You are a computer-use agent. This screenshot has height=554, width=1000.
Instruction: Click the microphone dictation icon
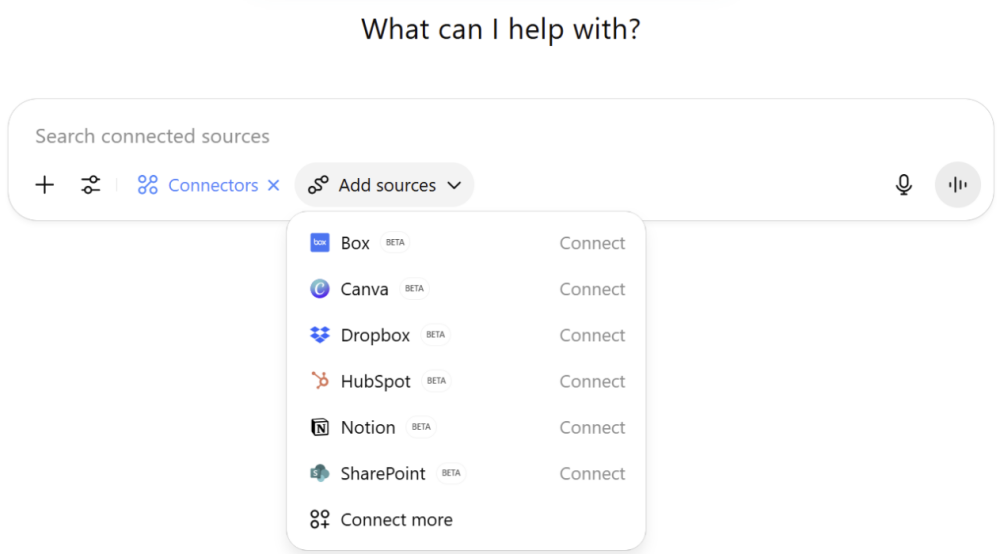(x=903, y=185)
